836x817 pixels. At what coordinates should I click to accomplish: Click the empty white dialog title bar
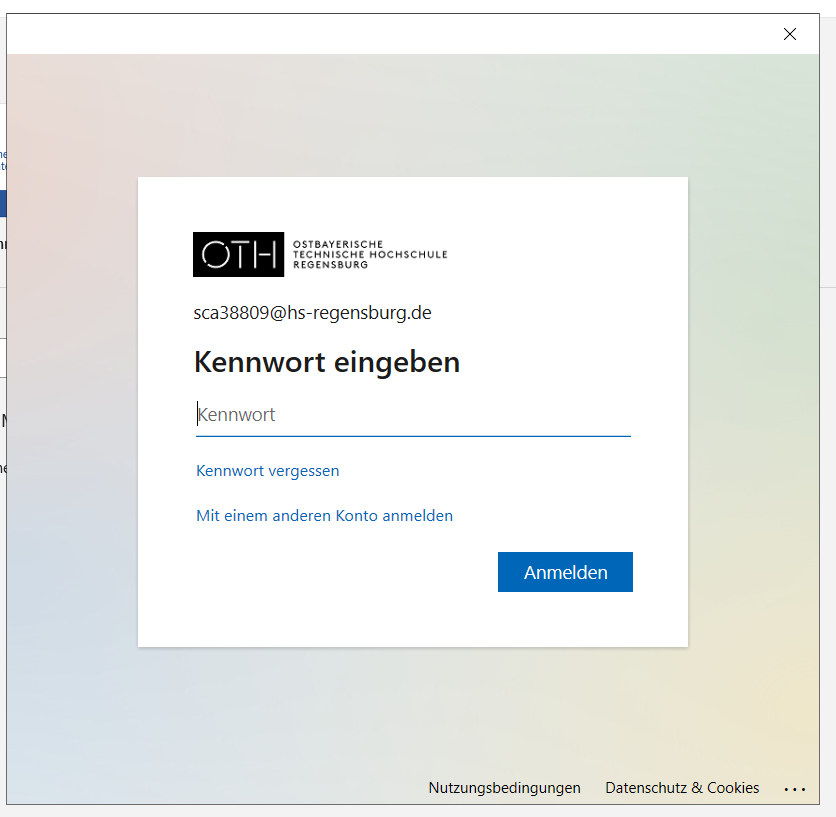point(400,34)
